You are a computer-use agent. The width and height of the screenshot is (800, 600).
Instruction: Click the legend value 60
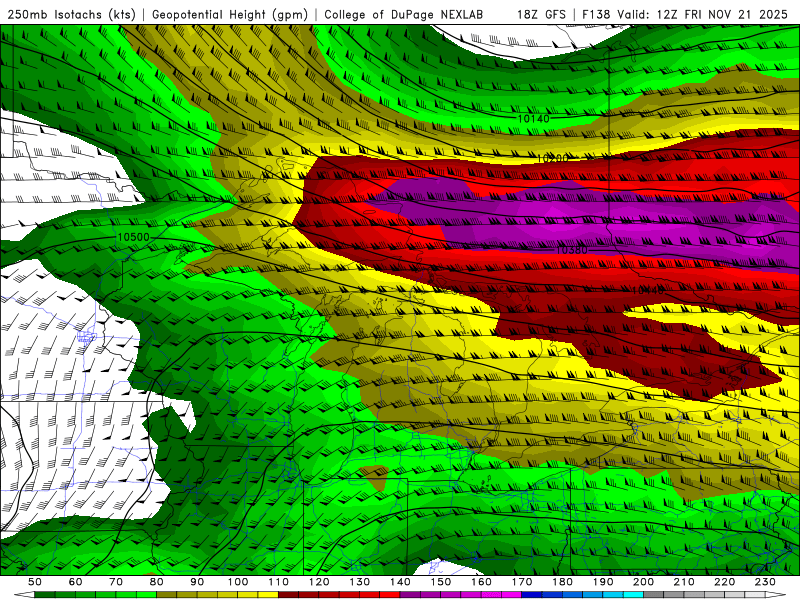(x=76, y=582)
